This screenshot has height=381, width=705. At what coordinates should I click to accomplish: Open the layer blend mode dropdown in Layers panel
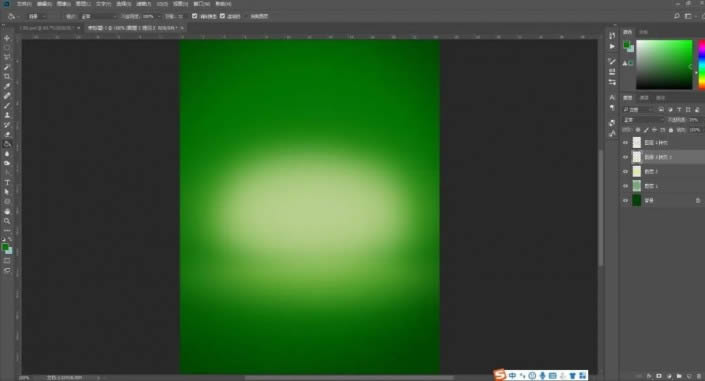(643, 120)
